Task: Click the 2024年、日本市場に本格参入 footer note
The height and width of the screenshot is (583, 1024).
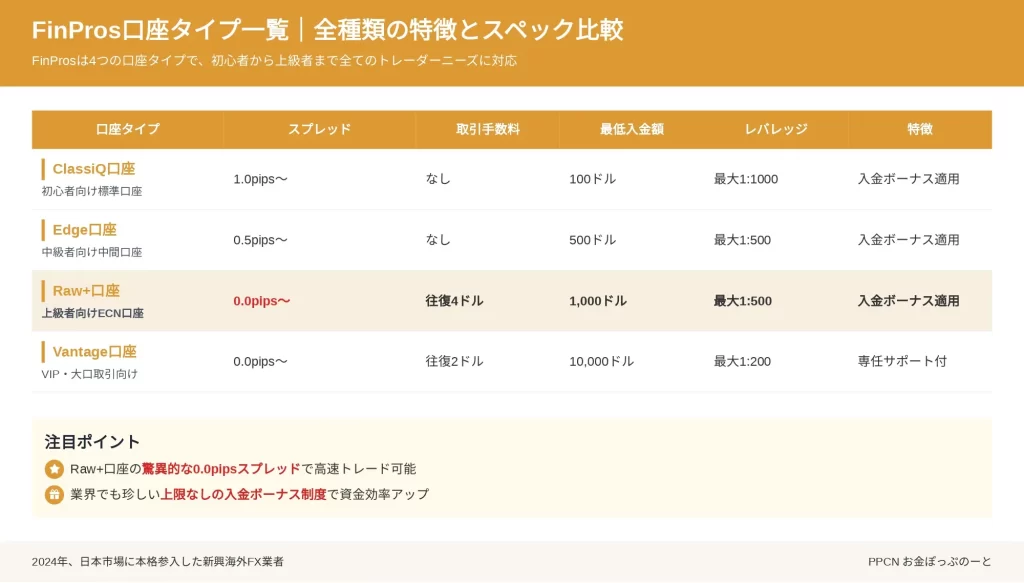Action: coord(157,561)
